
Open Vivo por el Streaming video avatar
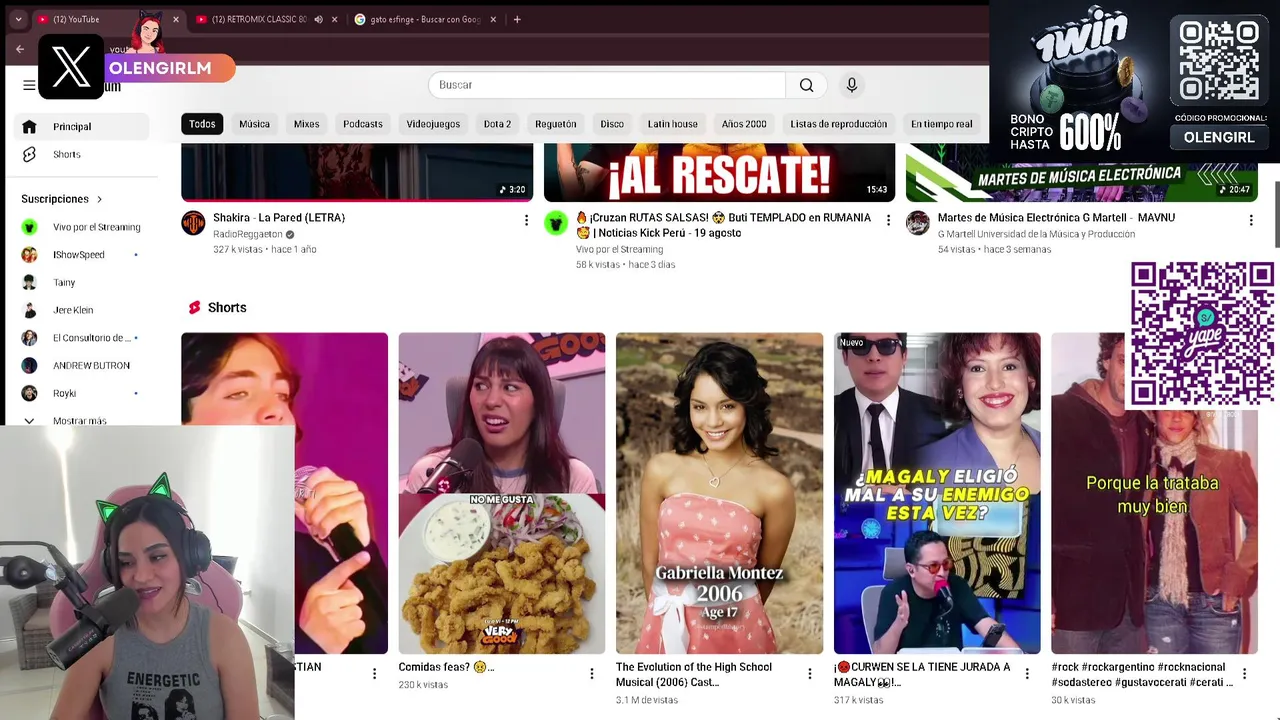point(556,223)
